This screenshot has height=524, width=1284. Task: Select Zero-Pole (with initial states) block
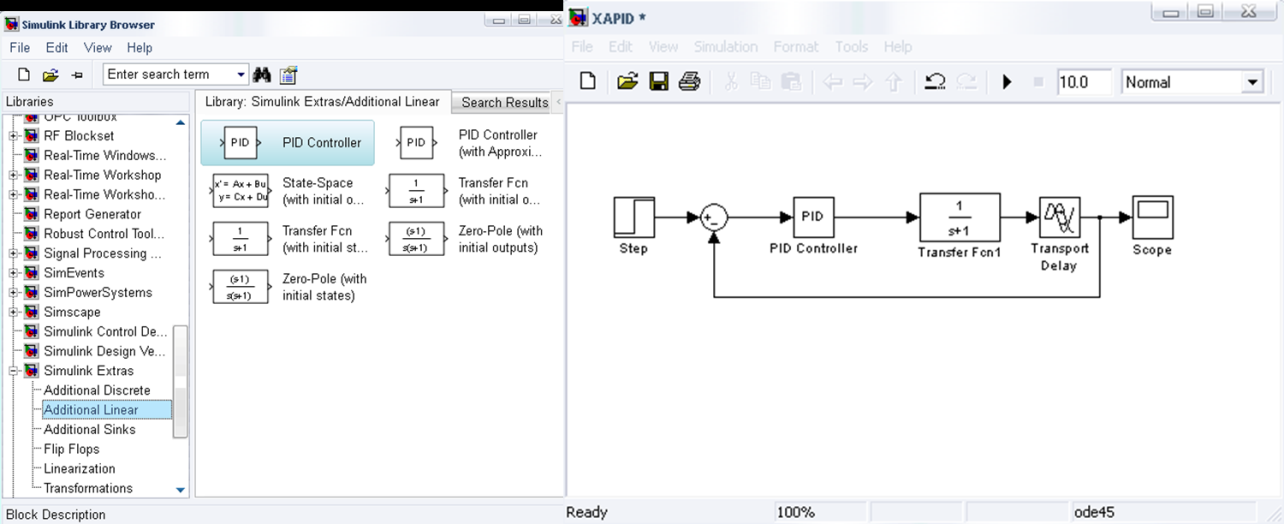click(290, 287)
